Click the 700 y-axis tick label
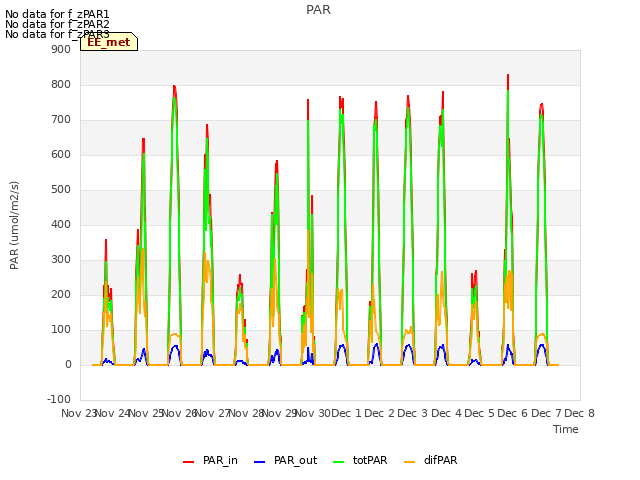Viewport: 640px width, 480px height. (61, 120)
